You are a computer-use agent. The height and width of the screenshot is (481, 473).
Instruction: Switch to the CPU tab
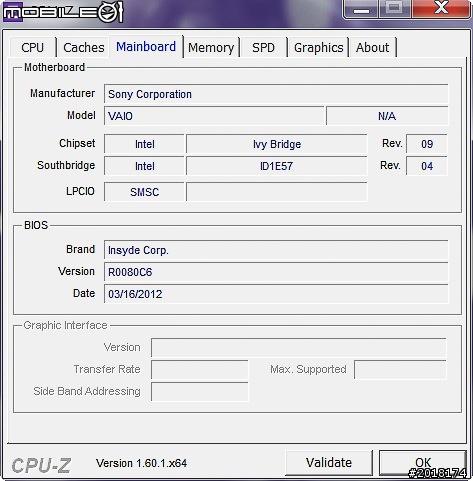(x=33, y=47)
